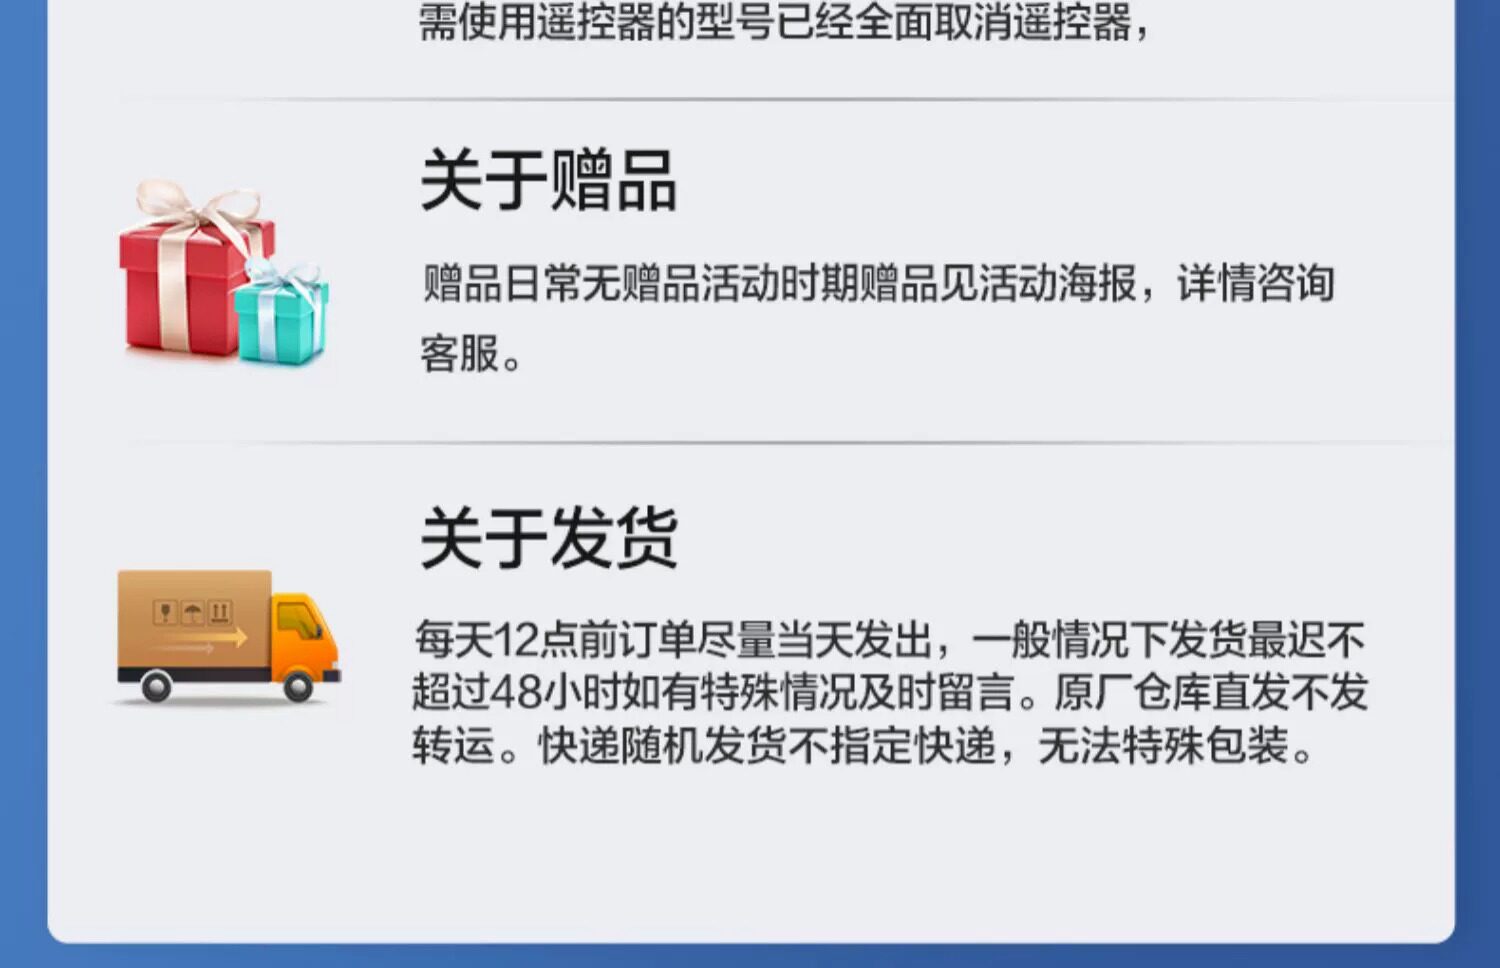The image size is (1500, 968).
Task: Click the small teal gift box
Action: tap(283, 315)
